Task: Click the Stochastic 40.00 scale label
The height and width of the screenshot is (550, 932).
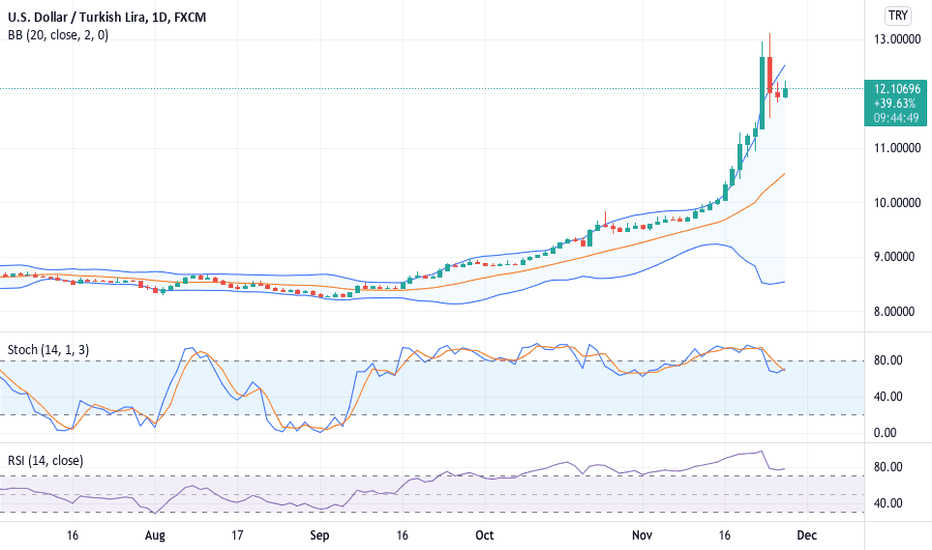Action: (889, 397)
